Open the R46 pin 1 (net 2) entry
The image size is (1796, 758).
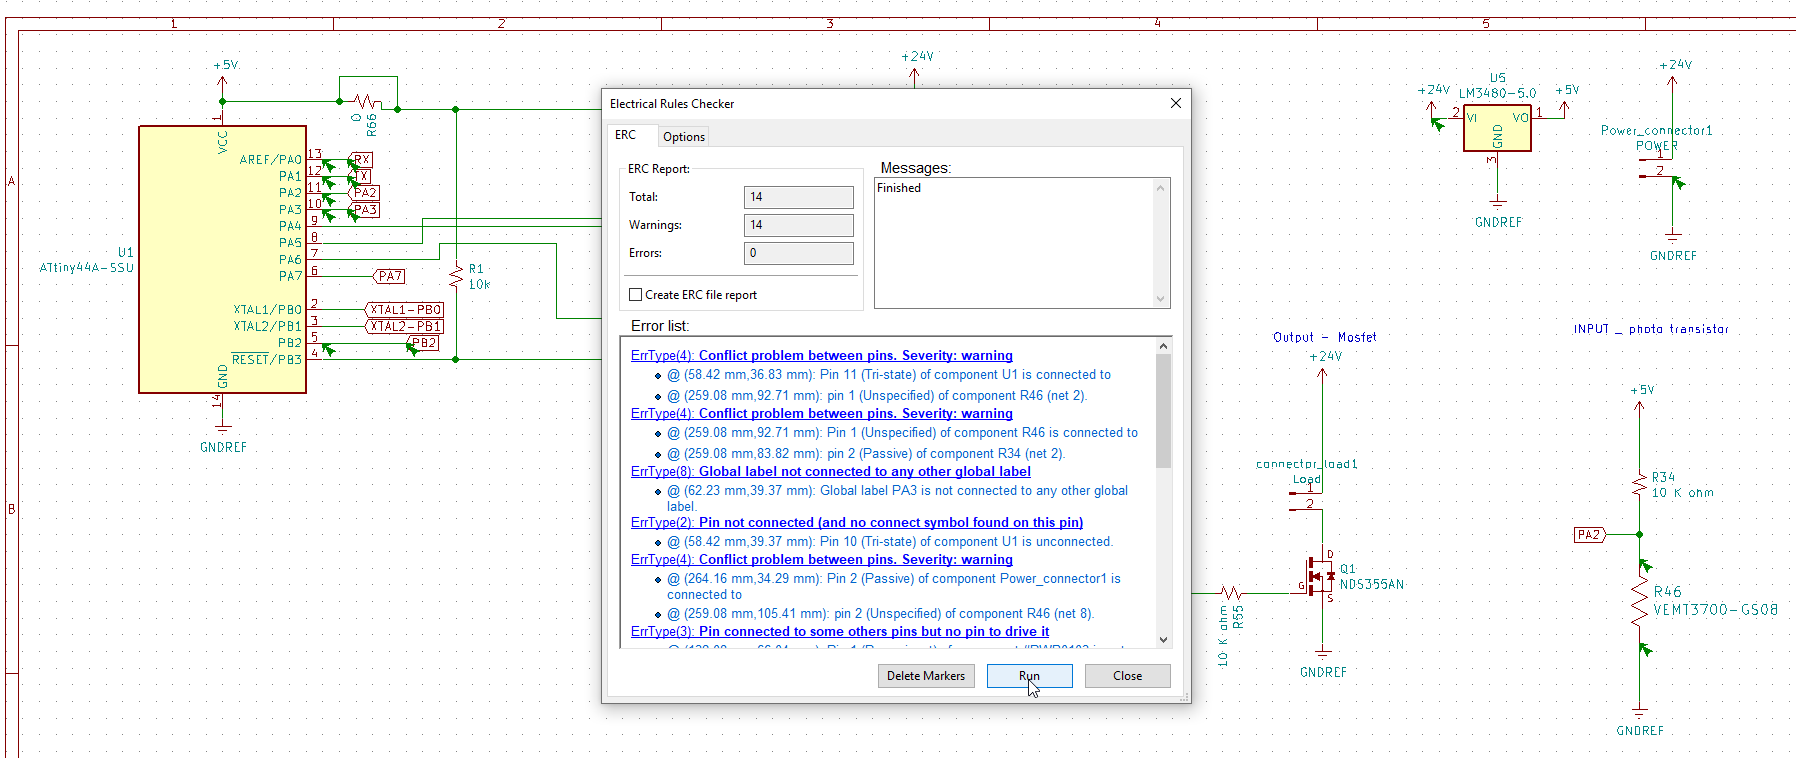tap(877, 396)
